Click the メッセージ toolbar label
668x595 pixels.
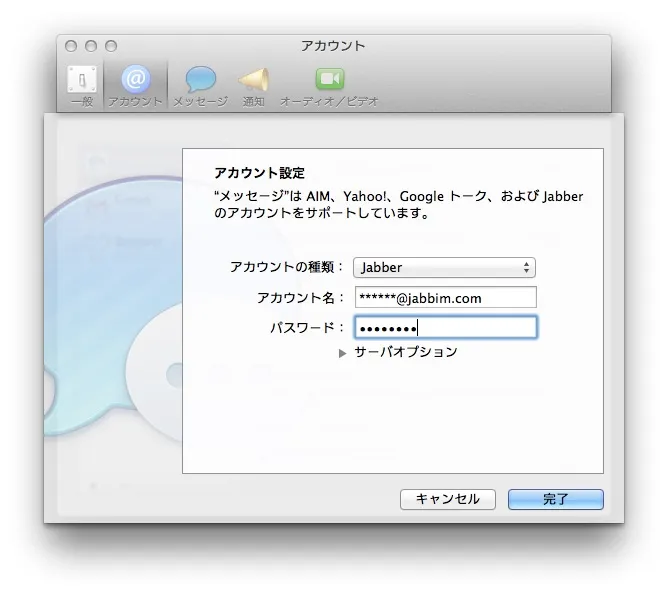coord(200,102)
